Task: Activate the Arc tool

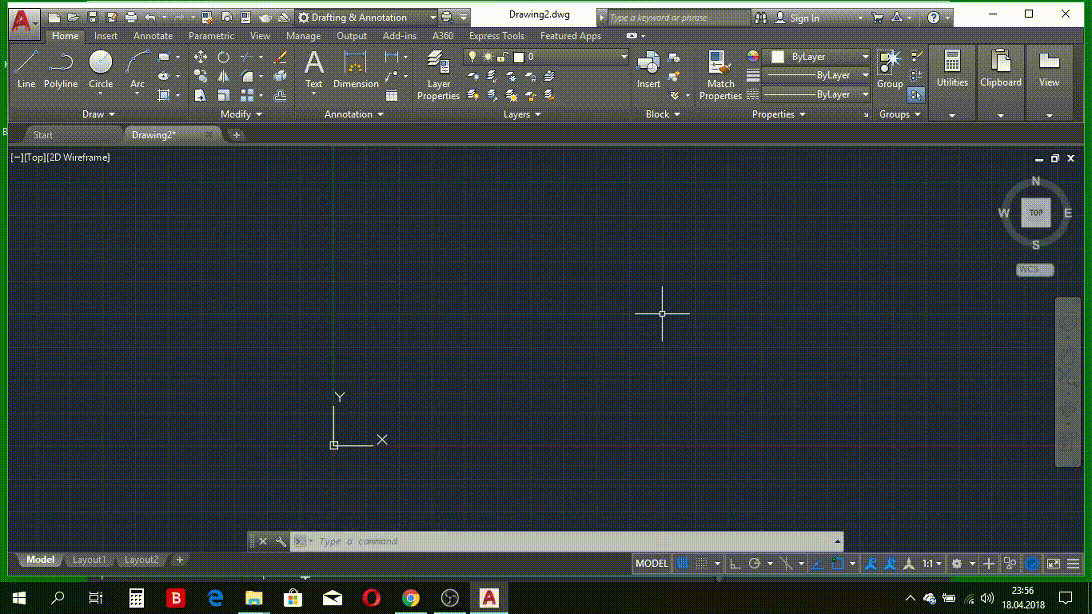Action: pos(137,69)
